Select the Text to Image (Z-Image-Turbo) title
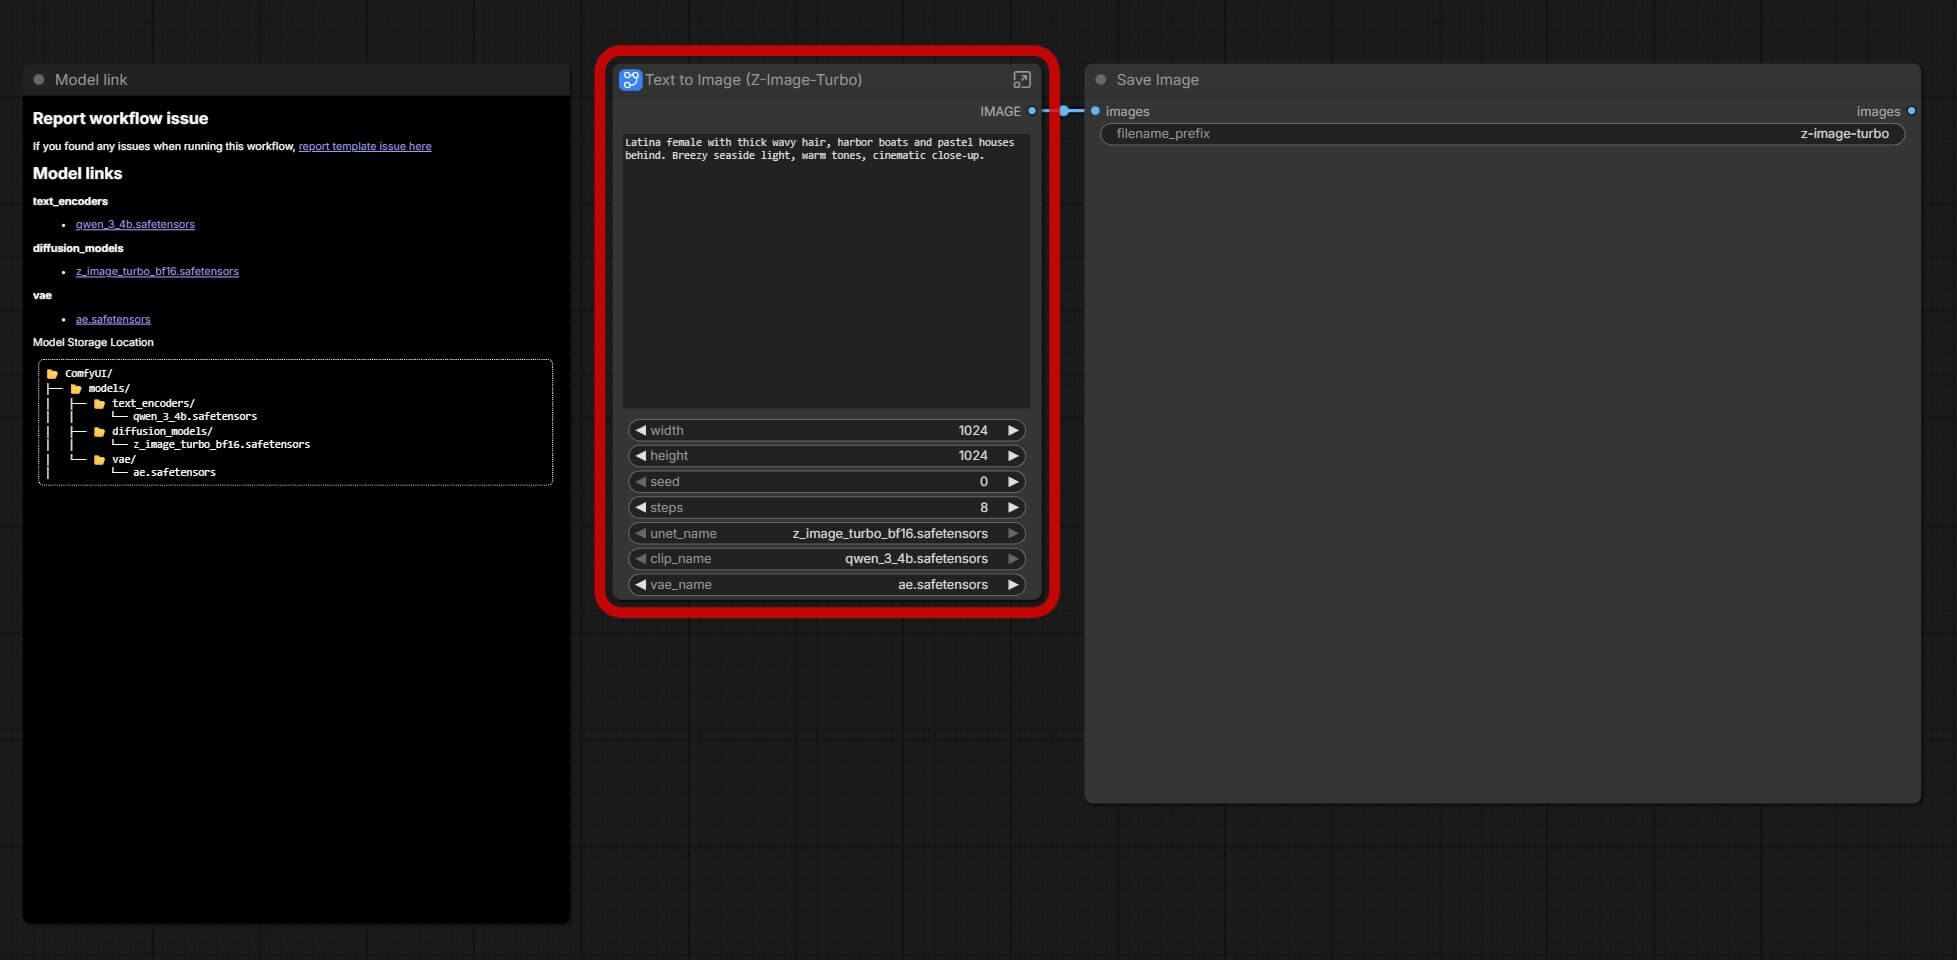This screenshot has width=1957, height=960. 753,80
